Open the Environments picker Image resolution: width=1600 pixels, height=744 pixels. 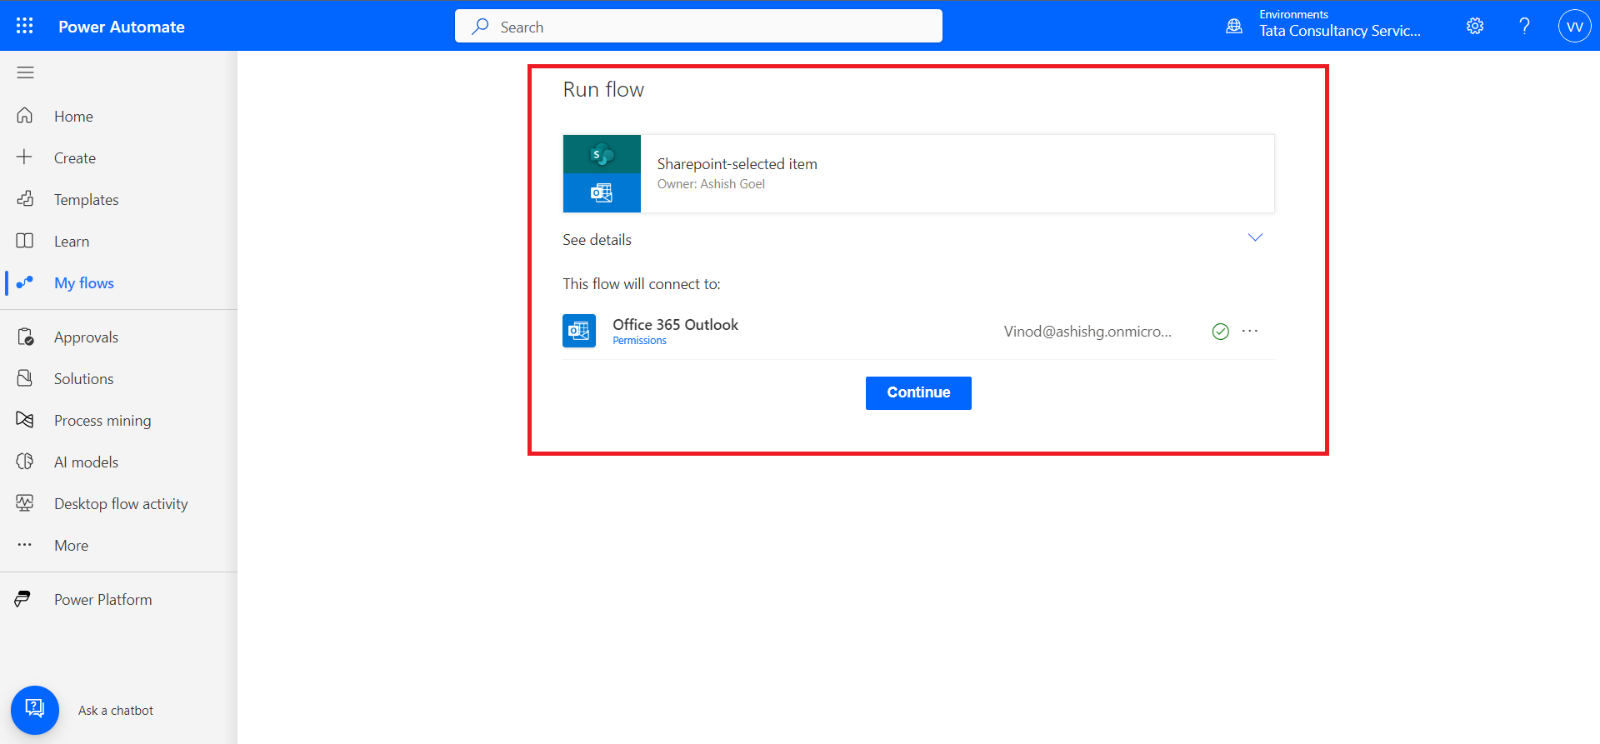[x=1325, y=26]
